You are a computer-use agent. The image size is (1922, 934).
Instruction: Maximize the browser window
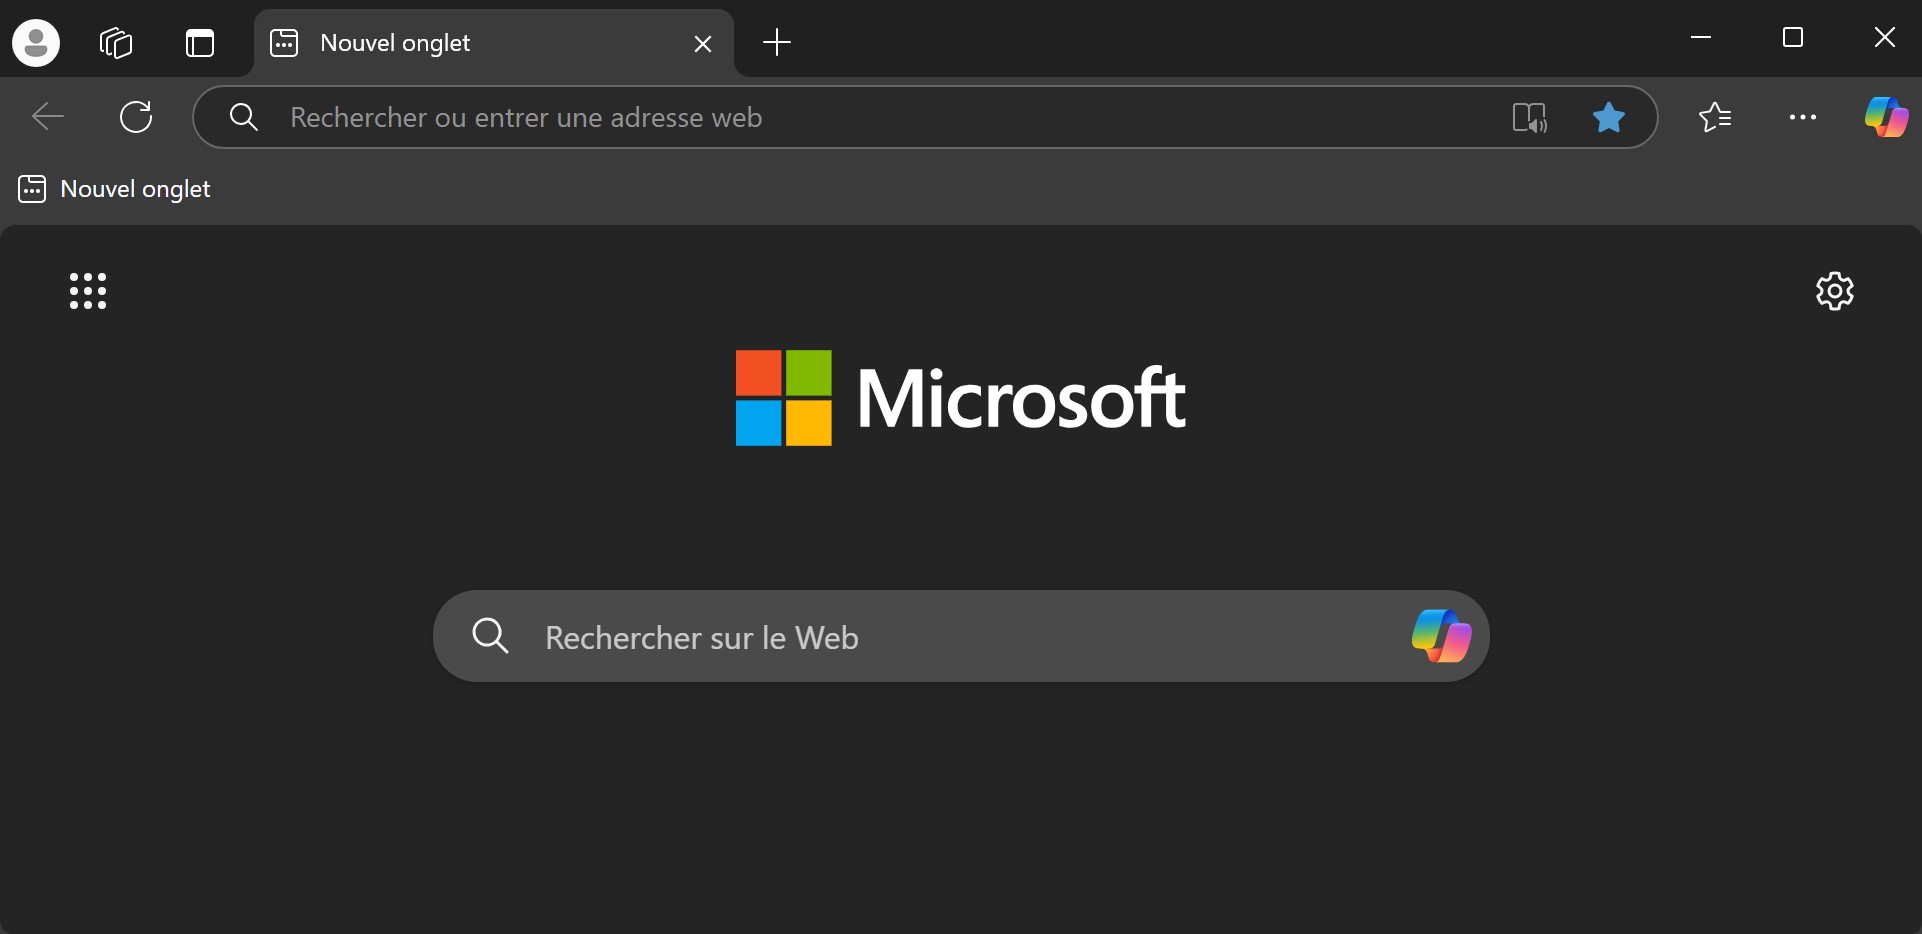(x=1793, y=38)
